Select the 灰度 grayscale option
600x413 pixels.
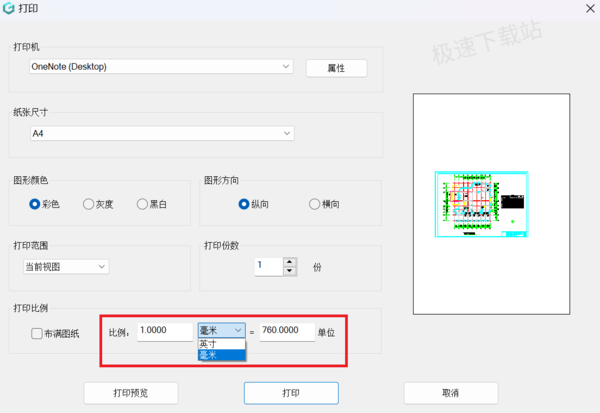coord(88,204)
